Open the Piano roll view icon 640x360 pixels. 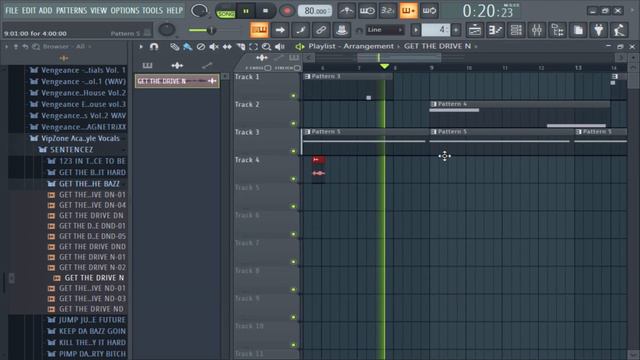click(495, 30)
